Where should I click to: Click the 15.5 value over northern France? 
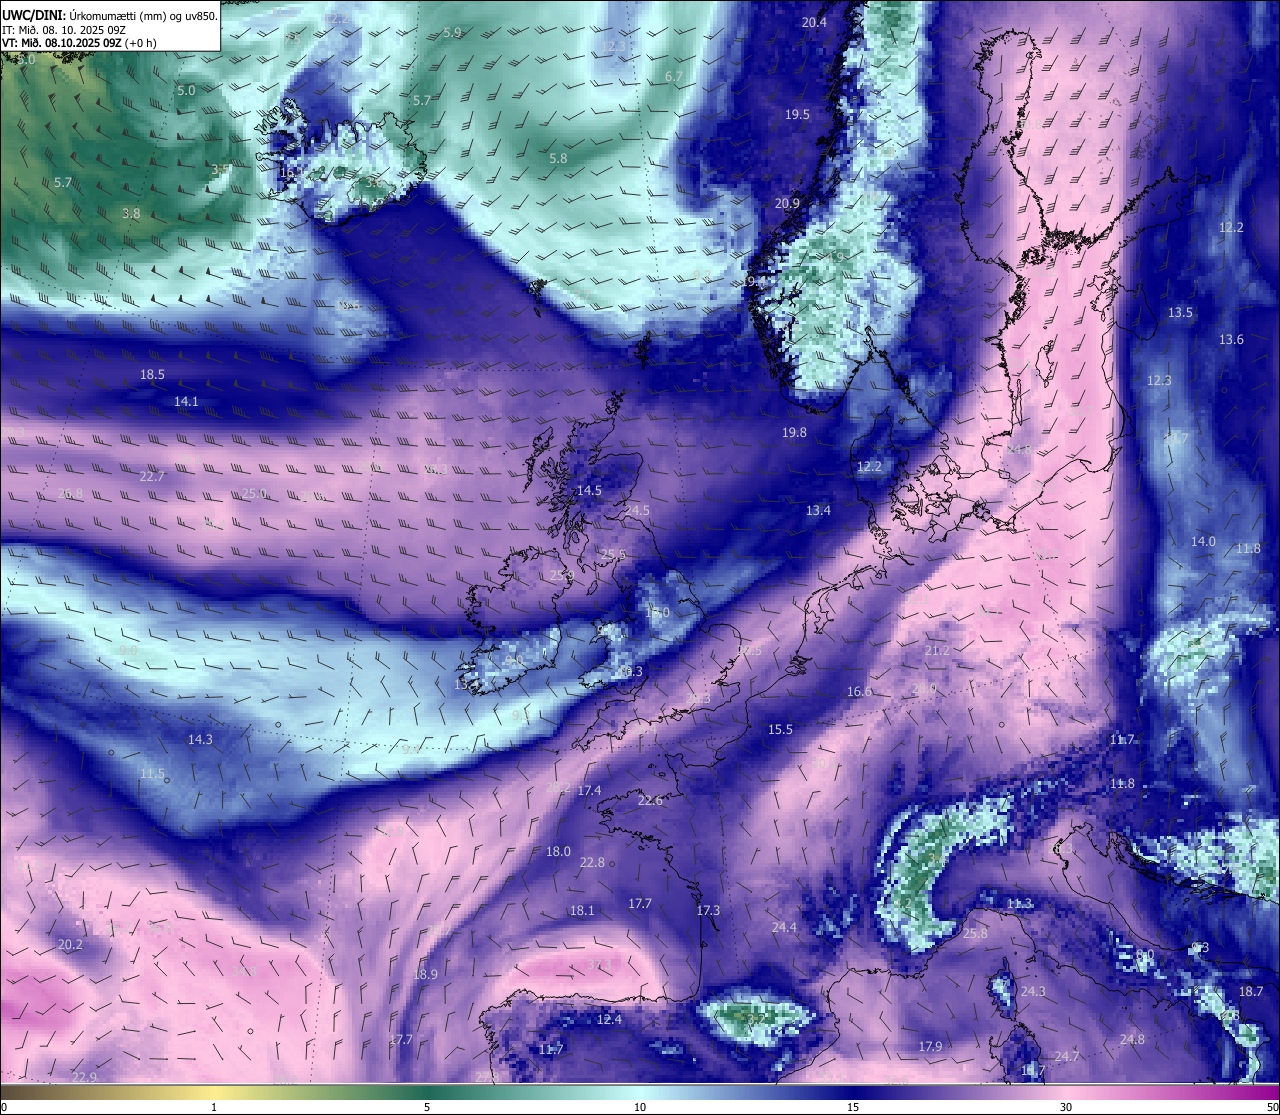[x=780, y=729]
